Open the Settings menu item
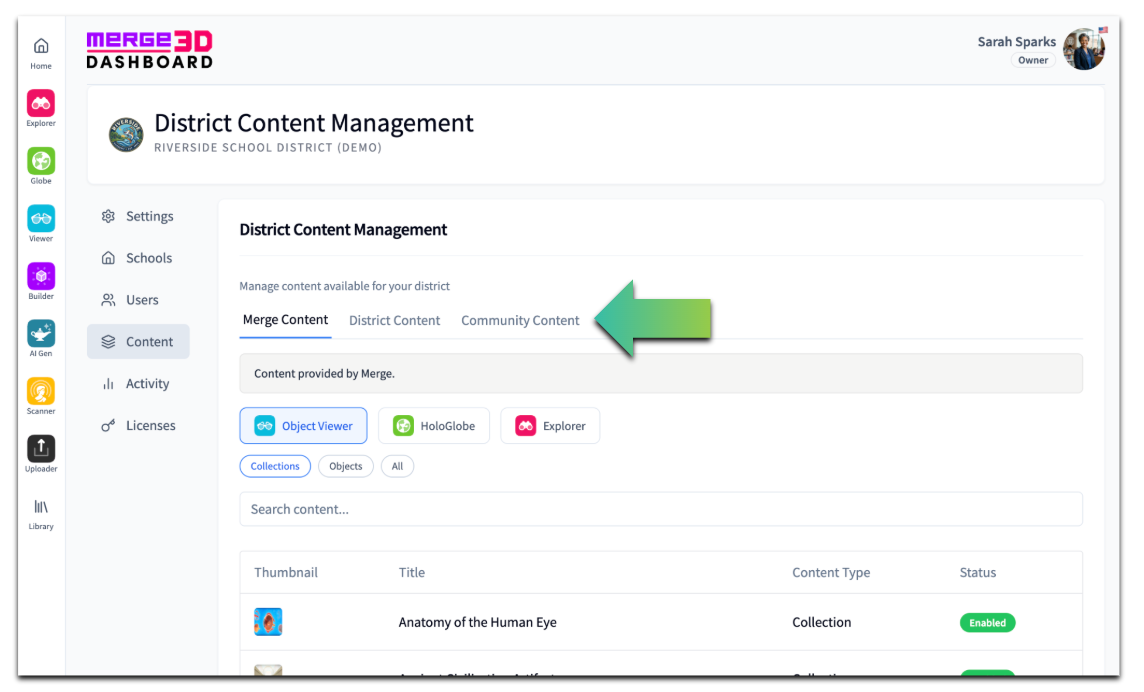The width and height of the screenshot is (1144, 692). [138, 216]
